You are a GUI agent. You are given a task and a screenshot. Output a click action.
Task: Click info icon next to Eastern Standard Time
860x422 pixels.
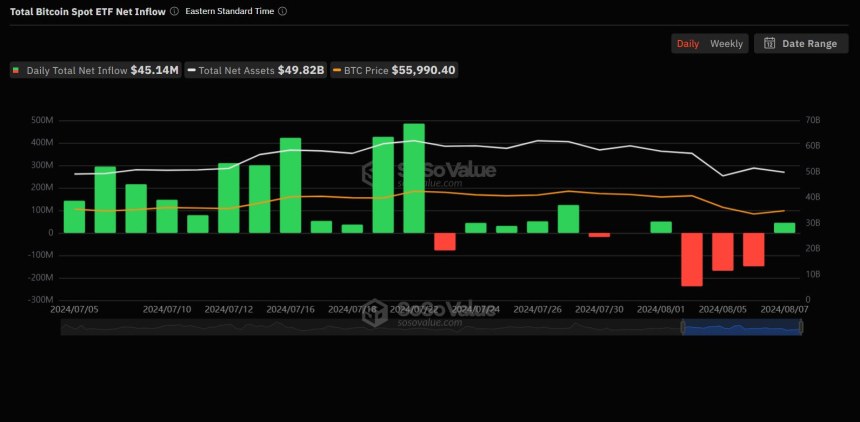[282, 11]
